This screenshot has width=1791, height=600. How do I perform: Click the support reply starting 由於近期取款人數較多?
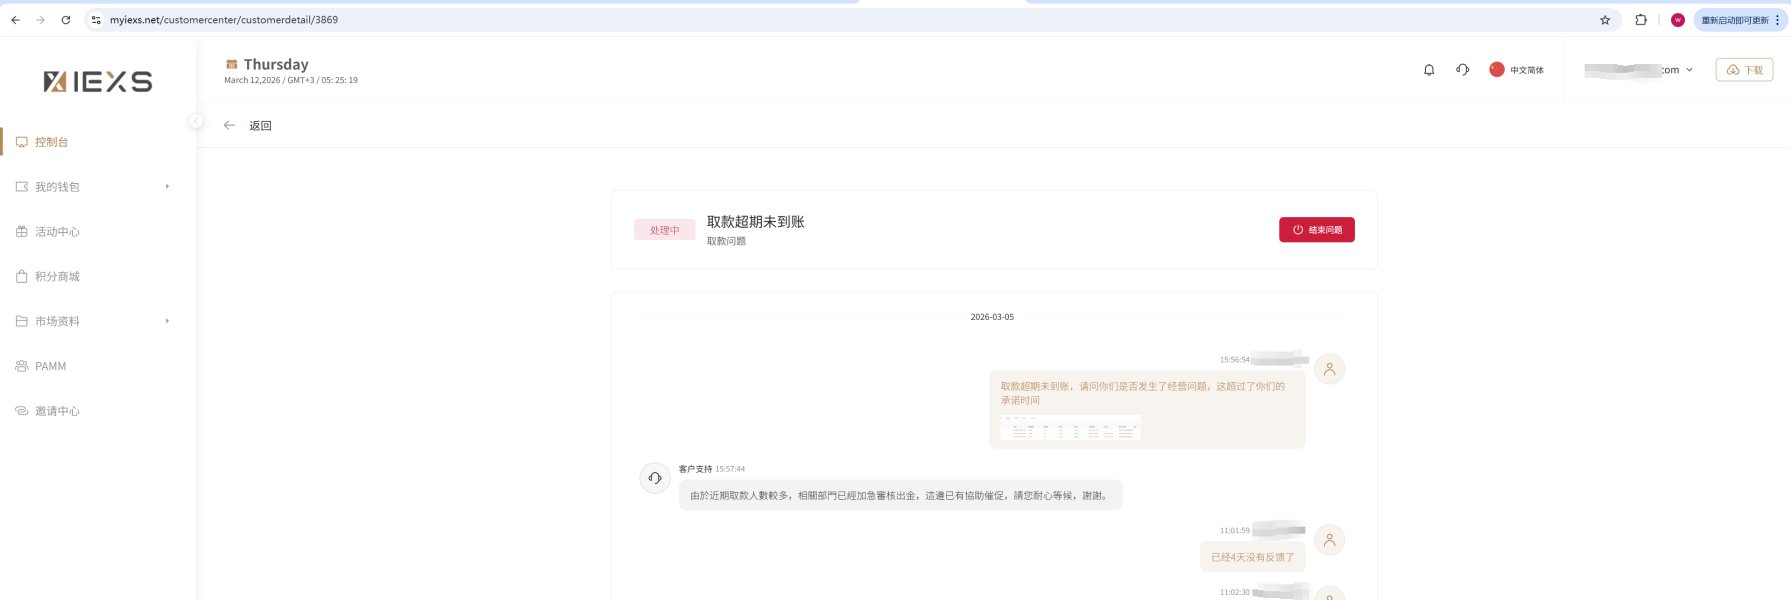(x=901, y=495)
